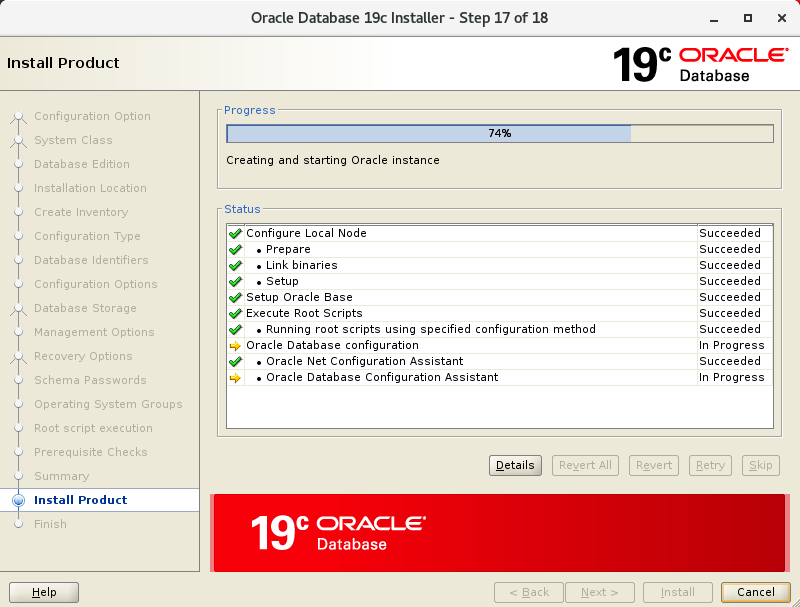Click the yellow arrow beside Oracle Database configuration
The height and width of the screenshot is (607, 800).
pyautogui.click(x=235, y=346)
